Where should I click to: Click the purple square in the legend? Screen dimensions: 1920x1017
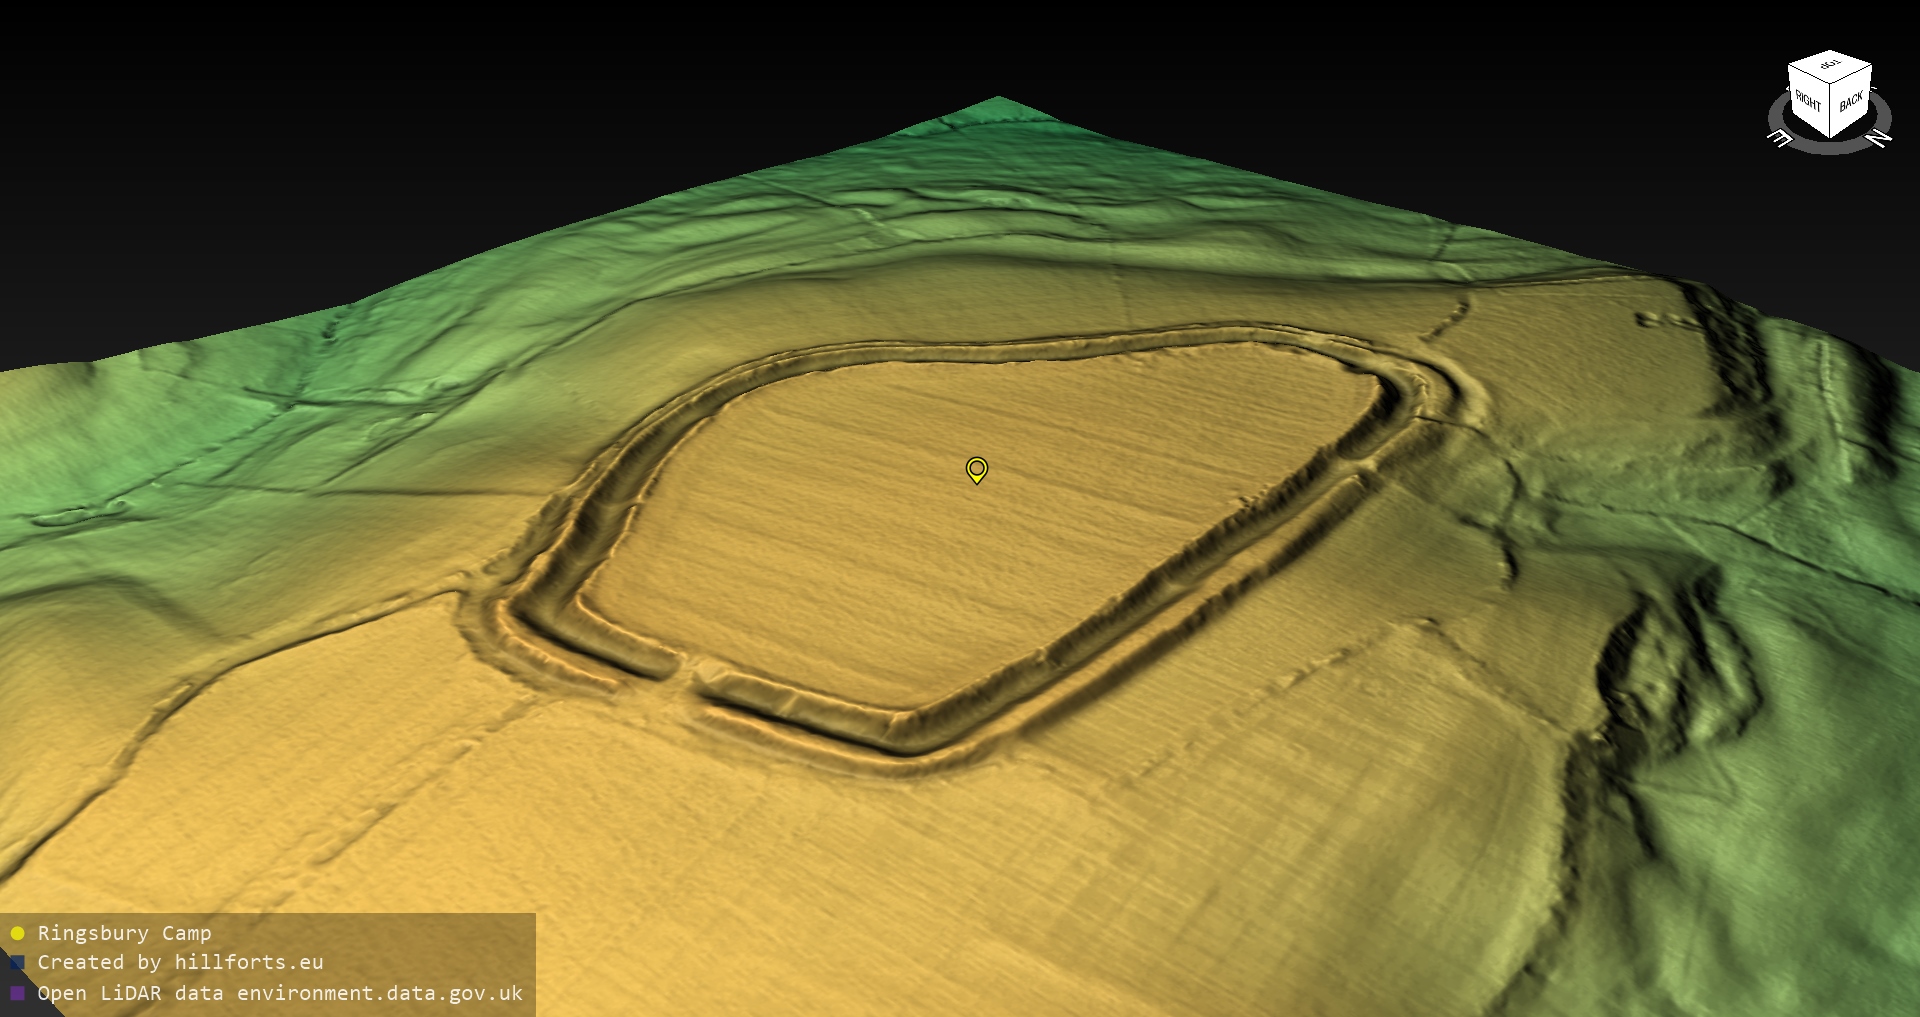tap(17, 993)
